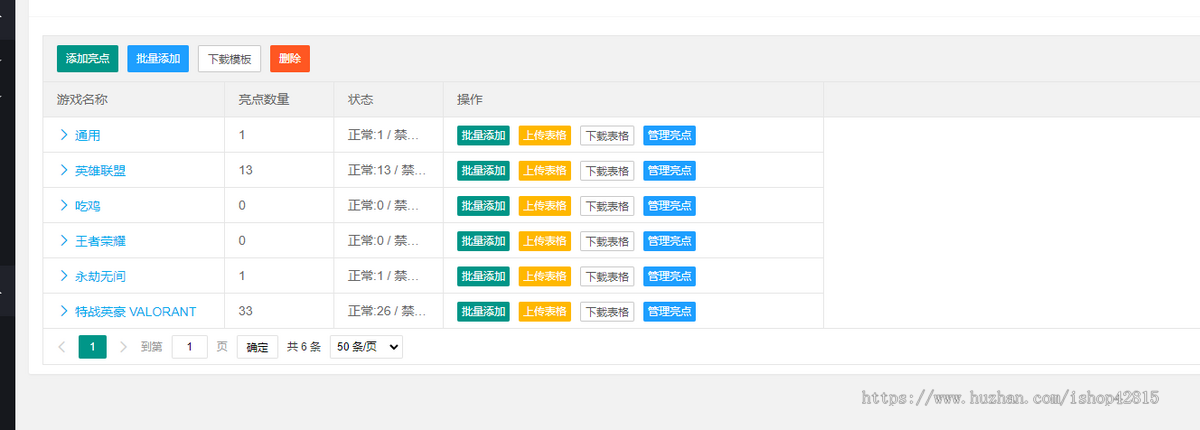Click the 游戏名称 column header
Viewport: 1200px width, 430px height.
[135, 99]
